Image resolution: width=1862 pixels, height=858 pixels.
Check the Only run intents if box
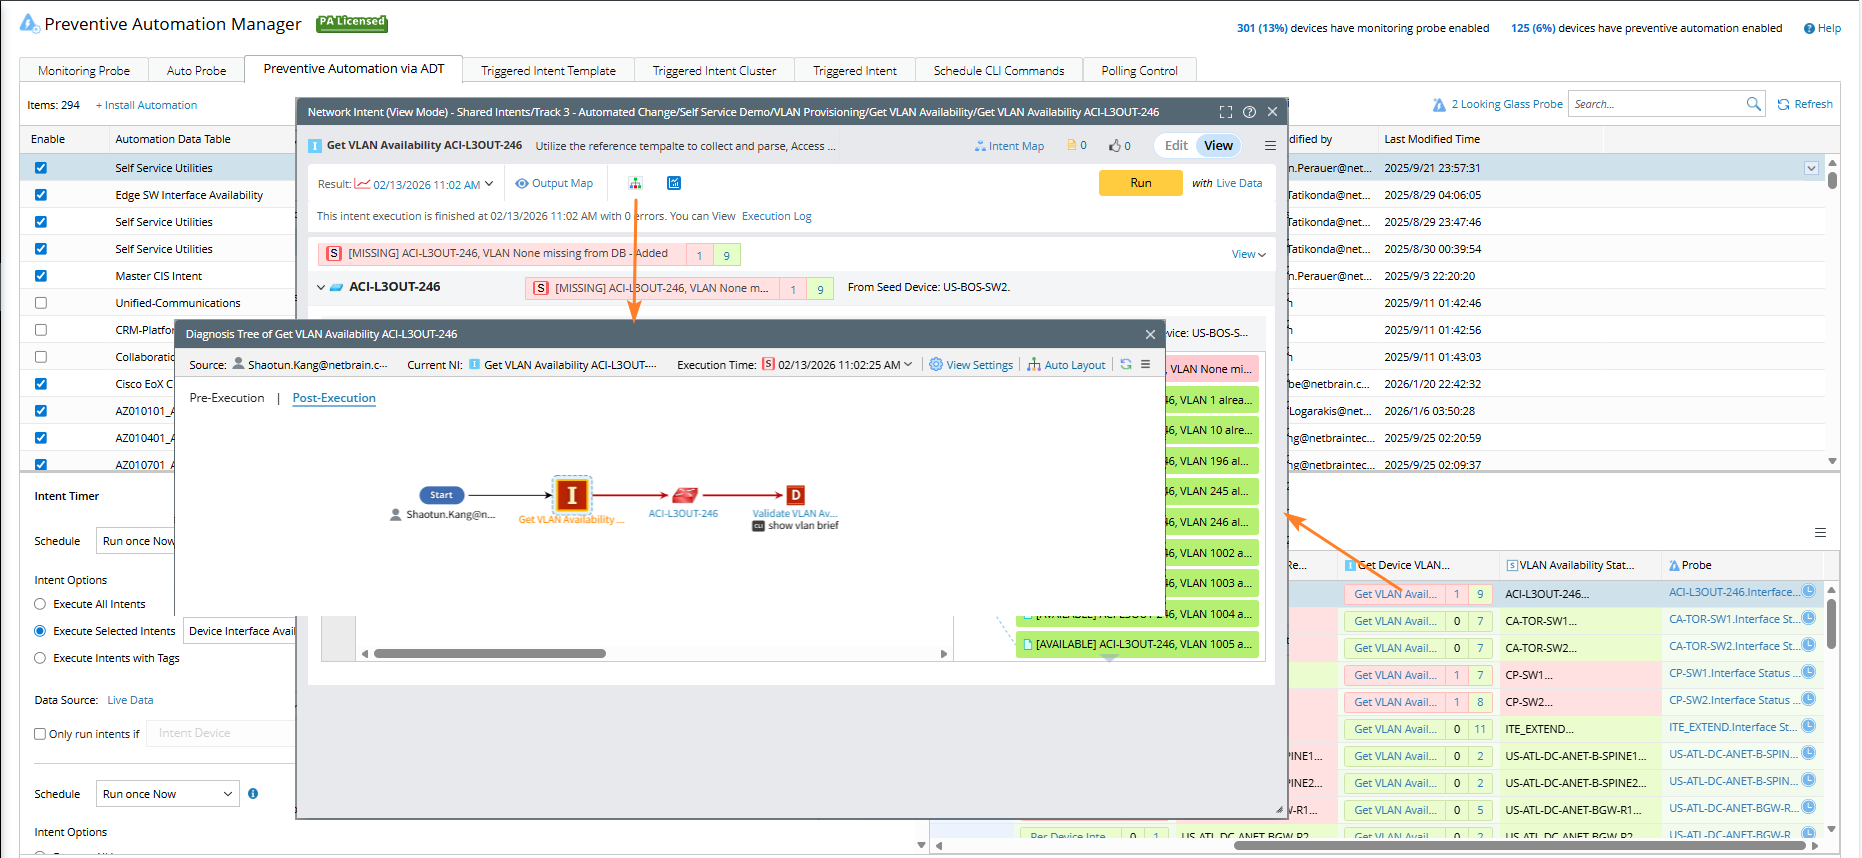pos(40,734)
